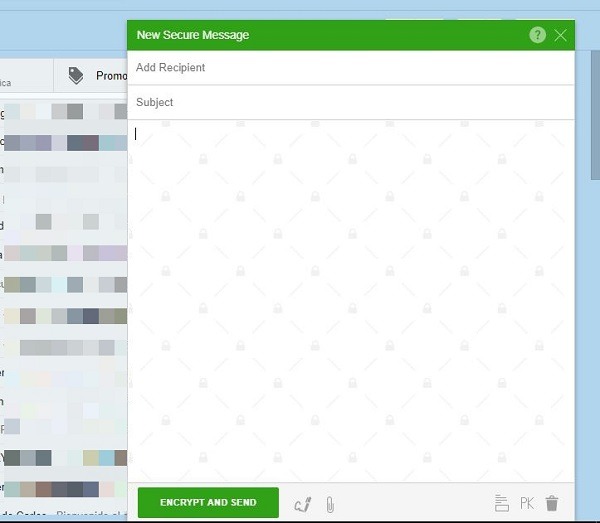The image size is (600, 523).
Task: Close the New Secure Message window
Action: point(560,36)
